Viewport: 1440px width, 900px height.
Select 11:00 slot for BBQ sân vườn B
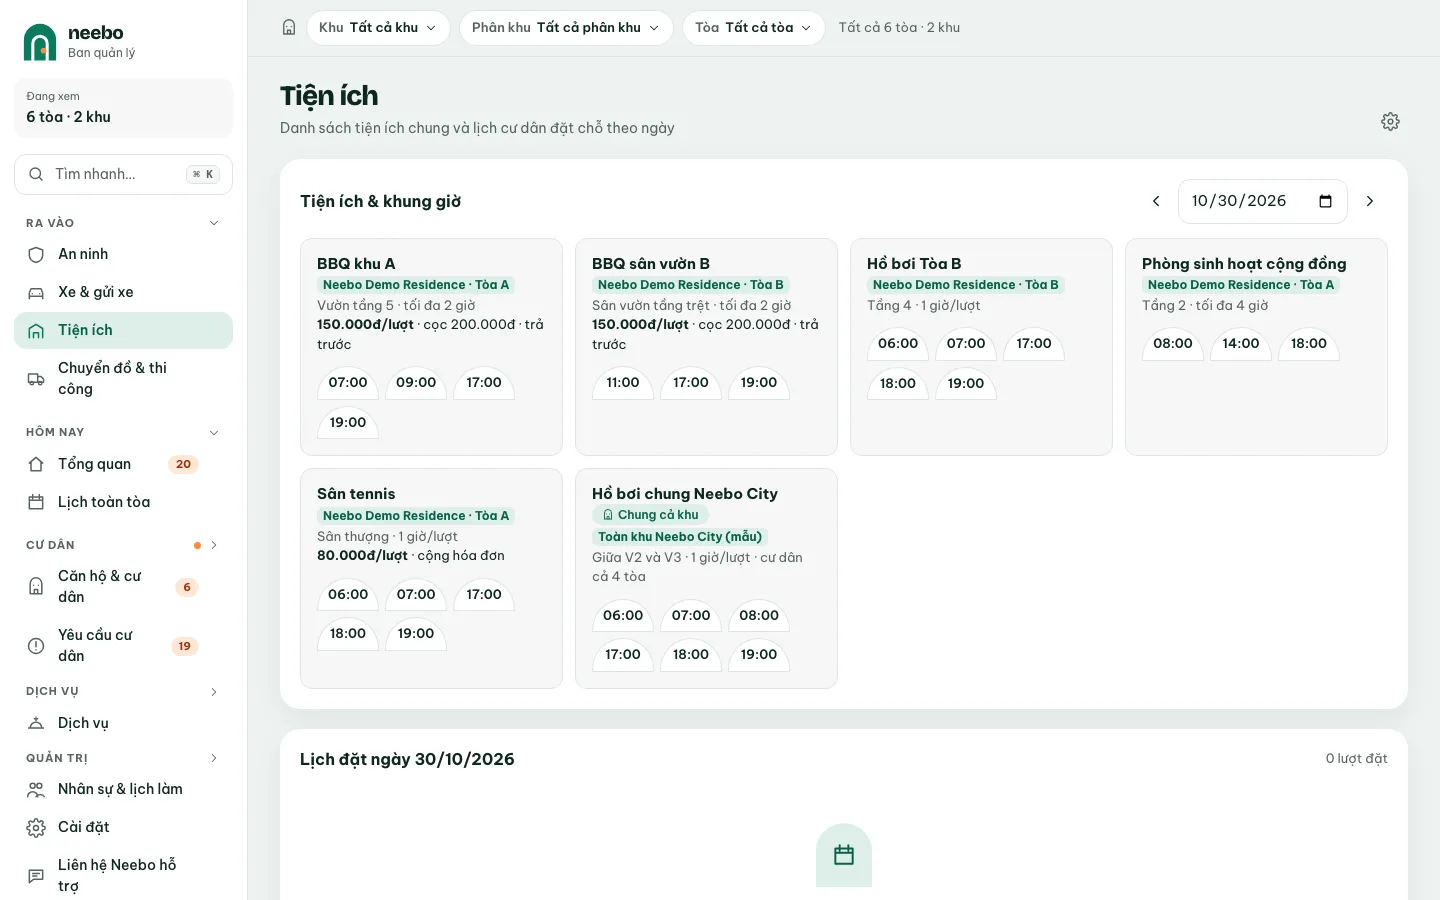623,383
